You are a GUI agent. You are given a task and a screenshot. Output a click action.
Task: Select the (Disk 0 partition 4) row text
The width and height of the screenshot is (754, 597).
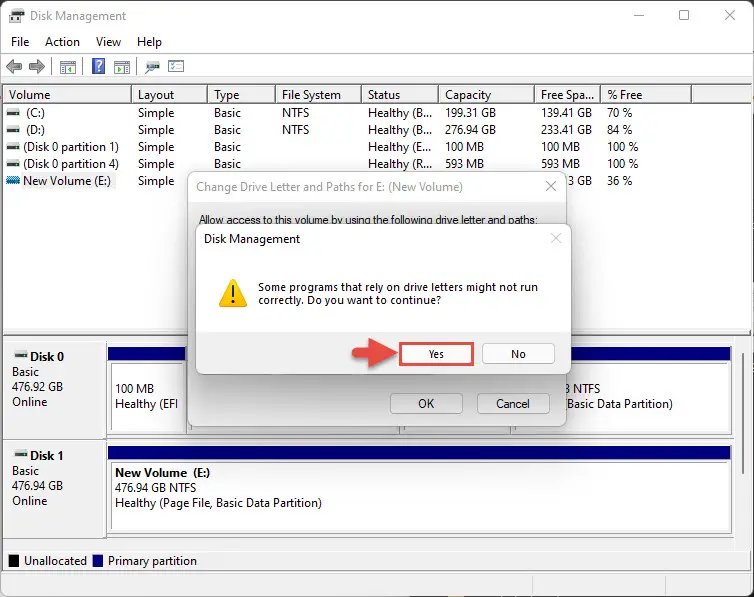coord(71,164)
